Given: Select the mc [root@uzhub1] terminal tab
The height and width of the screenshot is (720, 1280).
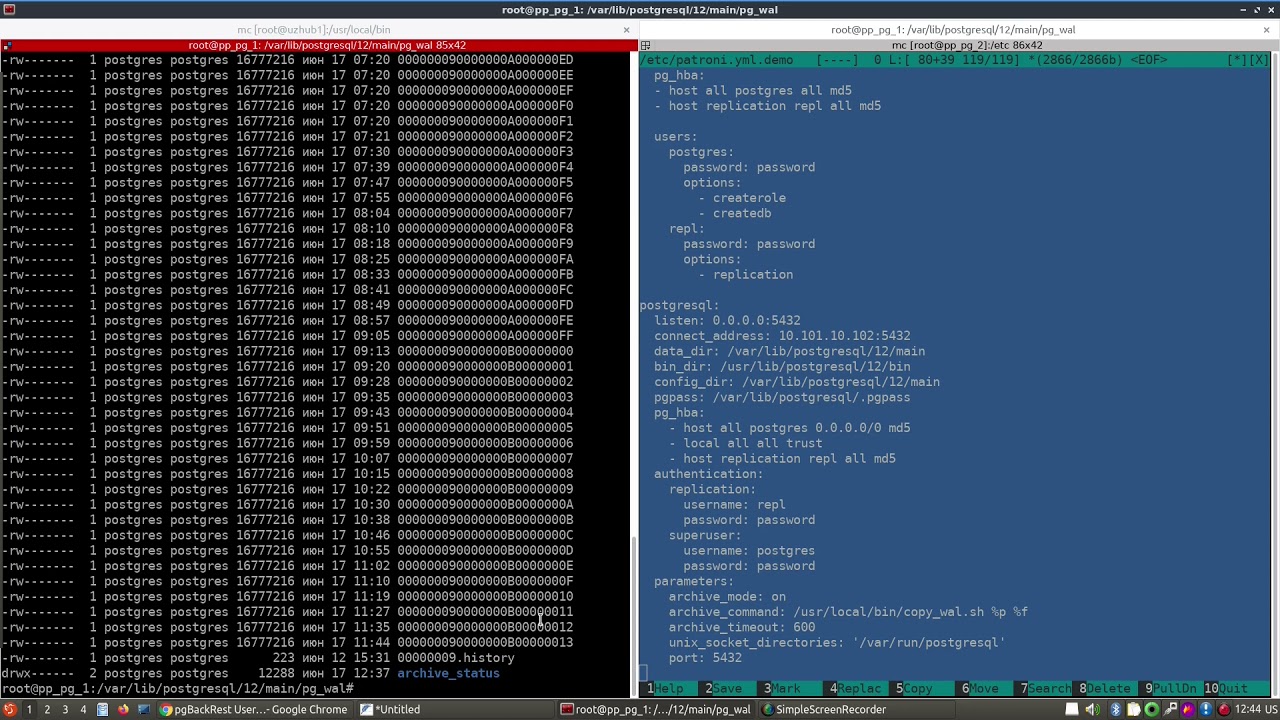Looking at the screenshot, I should pos(313,30).
